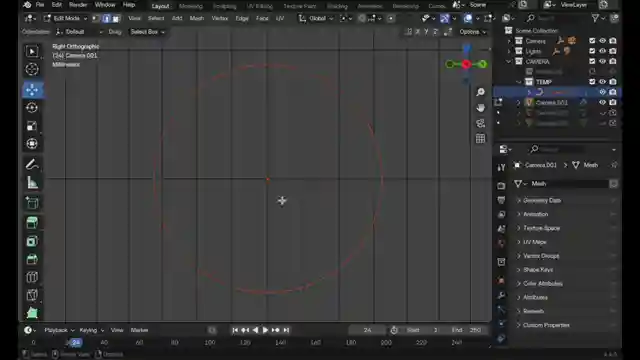This screenshot has height=360, width=640.
Task: Expand the Lights collection
Action: (x=509, y=51)
